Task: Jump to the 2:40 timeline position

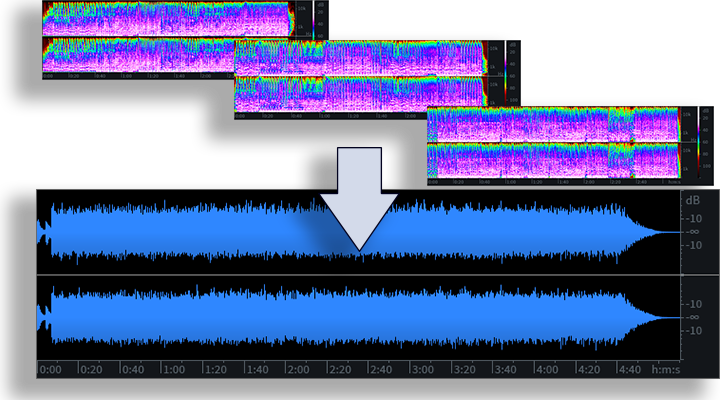Action: 381,369
